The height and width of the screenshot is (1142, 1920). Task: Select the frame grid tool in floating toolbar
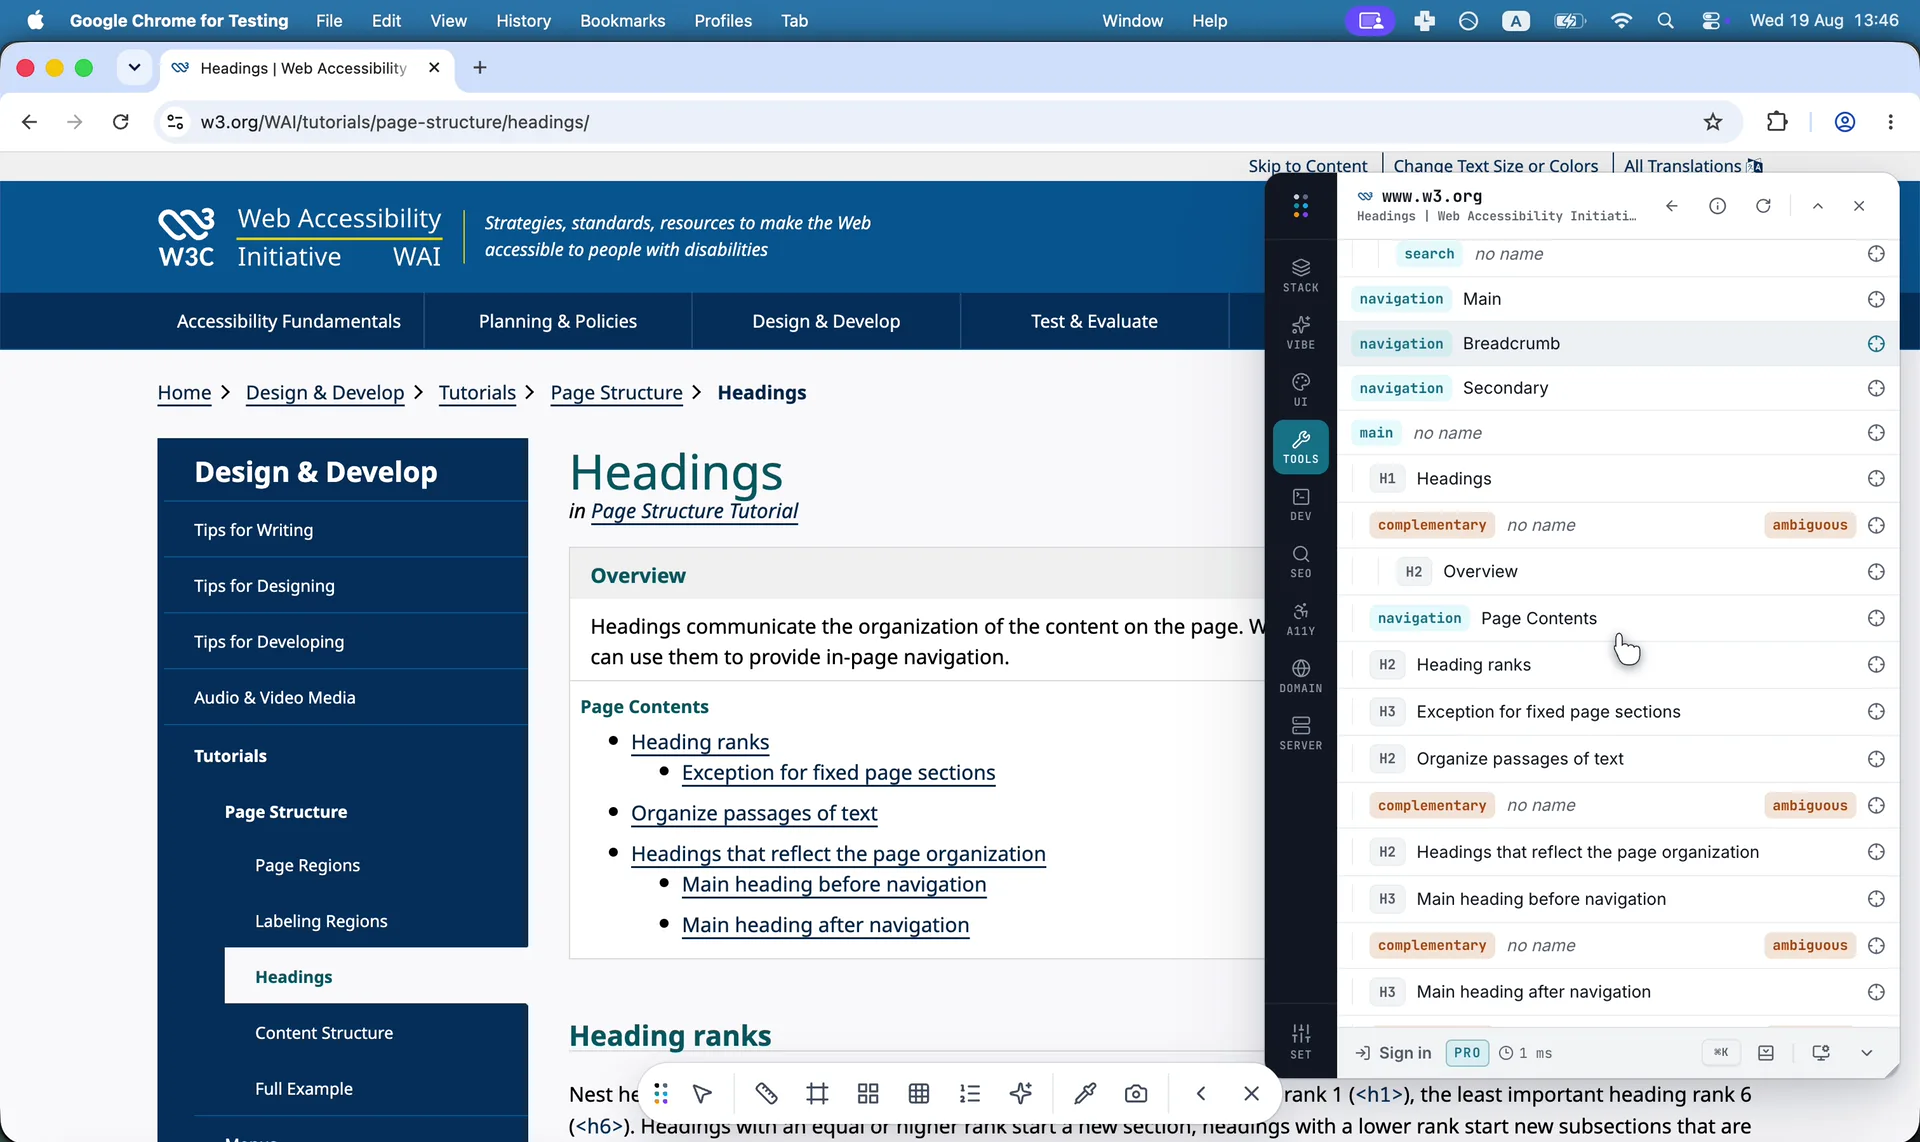click(817, 1093)
